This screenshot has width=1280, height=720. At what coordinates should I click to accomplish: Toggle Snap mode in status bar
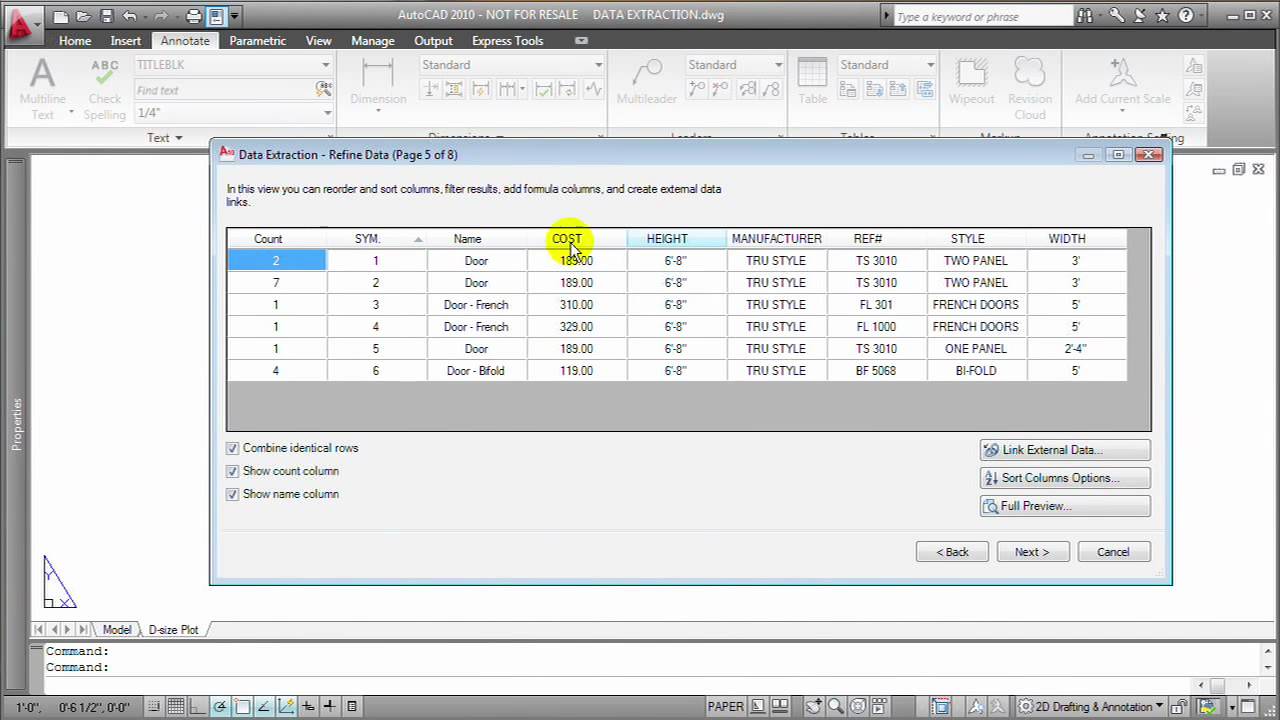[152, 707]
